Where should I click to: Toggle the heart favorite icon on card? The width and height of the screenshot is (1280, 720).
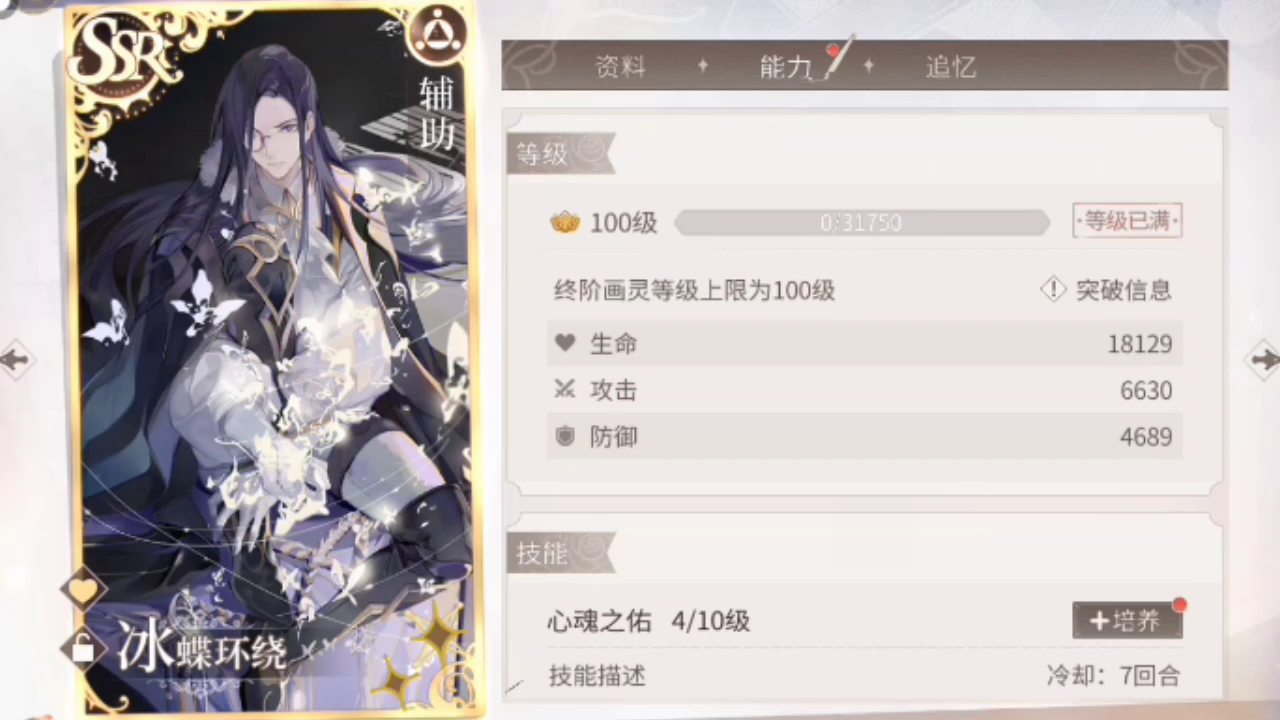pyautogui.click(x=83, y=590)
